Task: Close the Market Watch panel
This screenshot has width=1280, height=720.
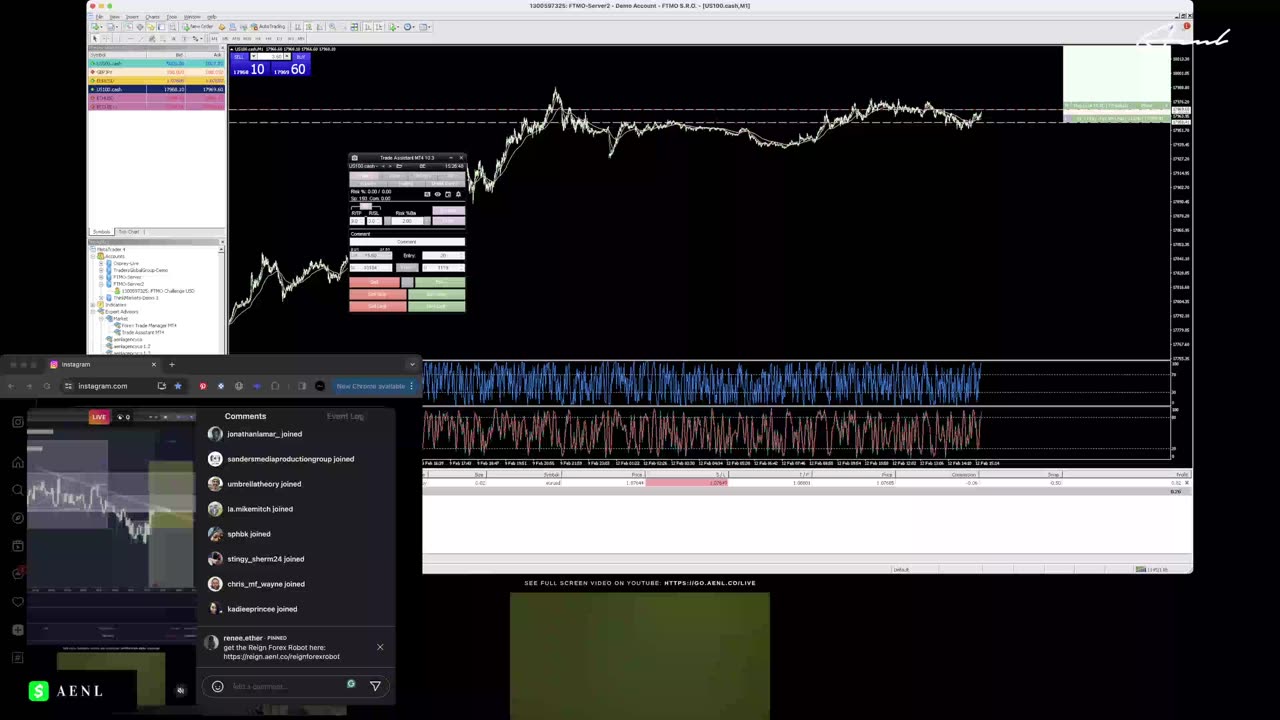Action: coord(222,48)
